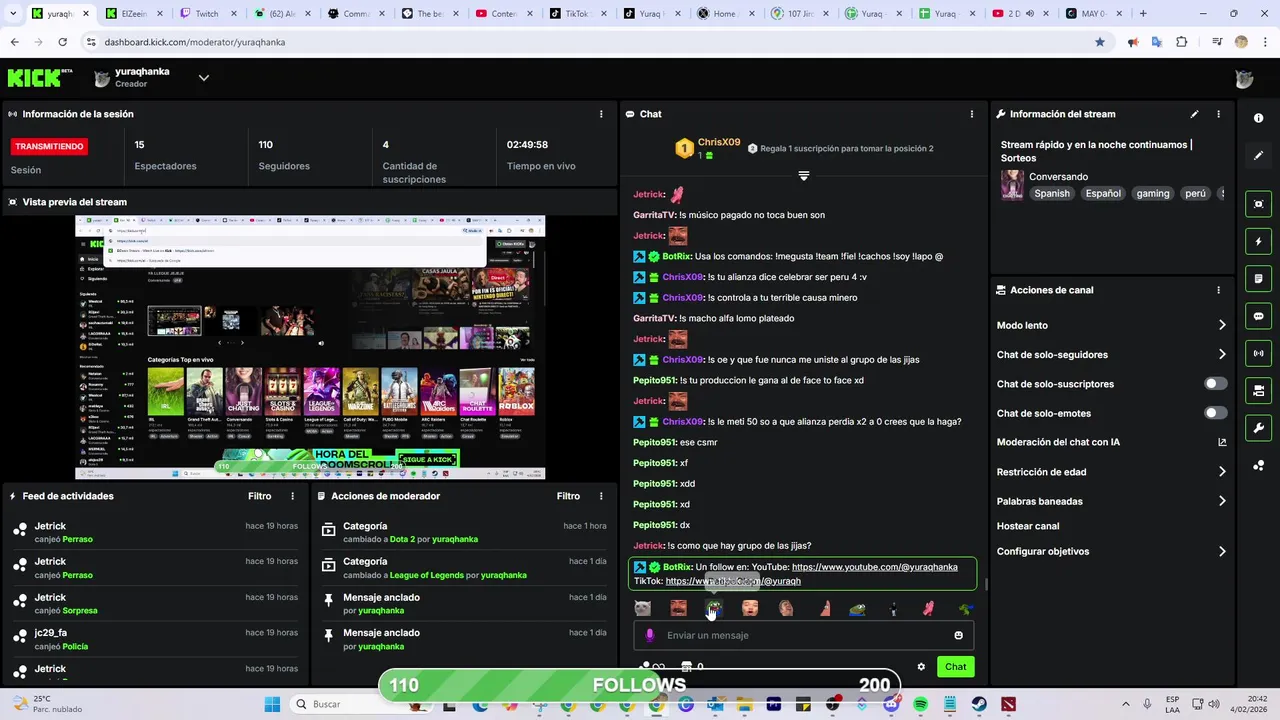1280x720 pixels.
Task: Expand Modo lento settings
Action: 1222,325
